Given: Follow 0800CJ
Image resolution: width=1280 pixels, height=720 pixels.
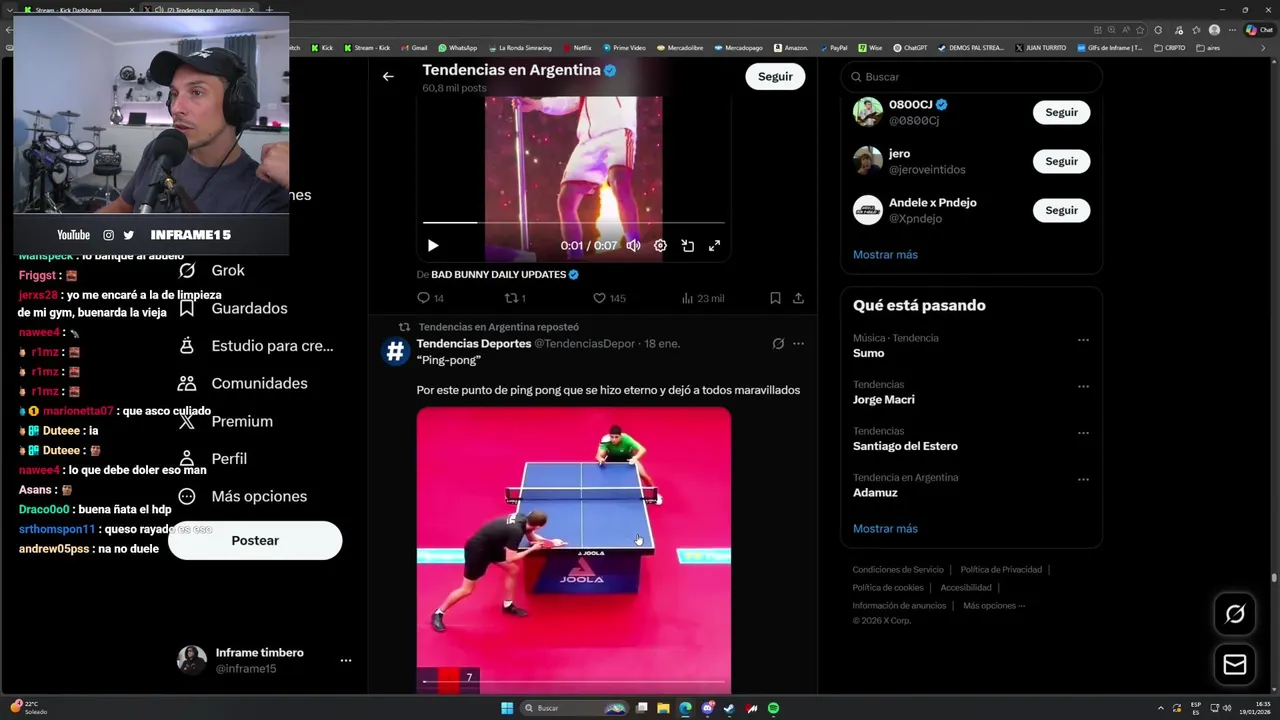Looking at the screenshot, I should click(1061, 112).
